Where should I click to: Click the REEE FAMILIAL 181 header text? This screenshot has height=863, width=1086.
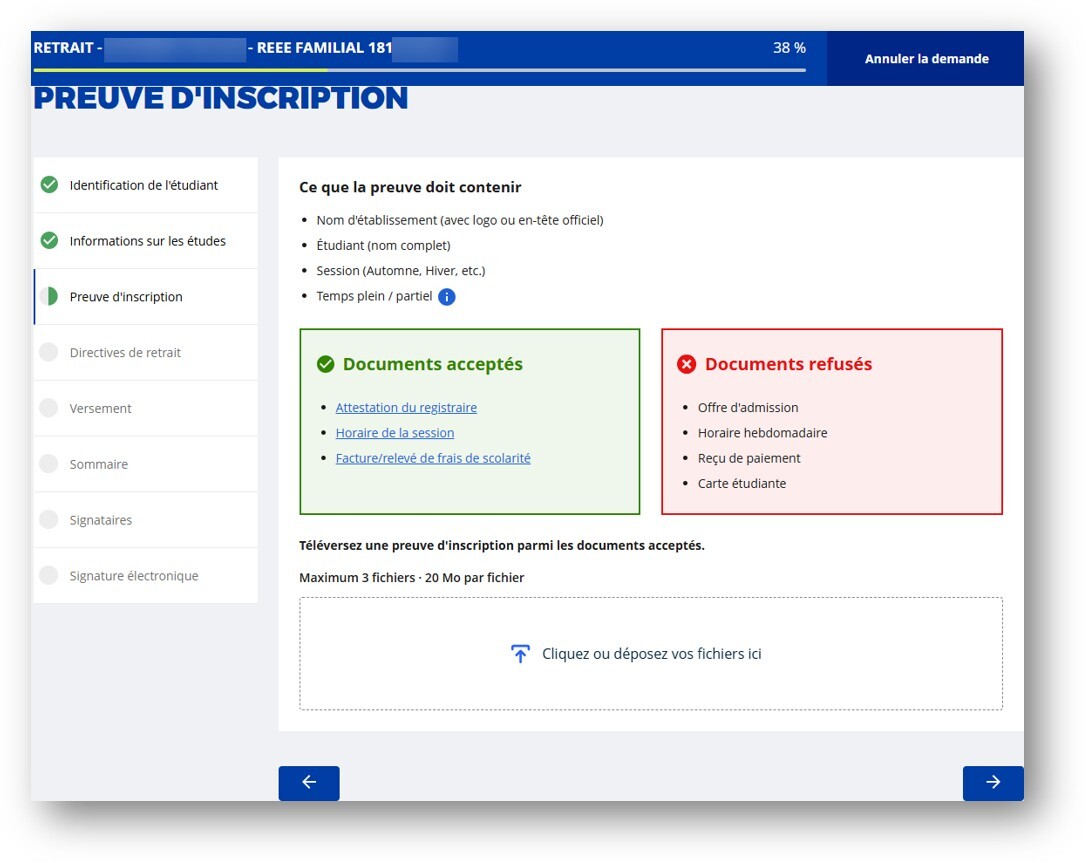coord(325,48)
